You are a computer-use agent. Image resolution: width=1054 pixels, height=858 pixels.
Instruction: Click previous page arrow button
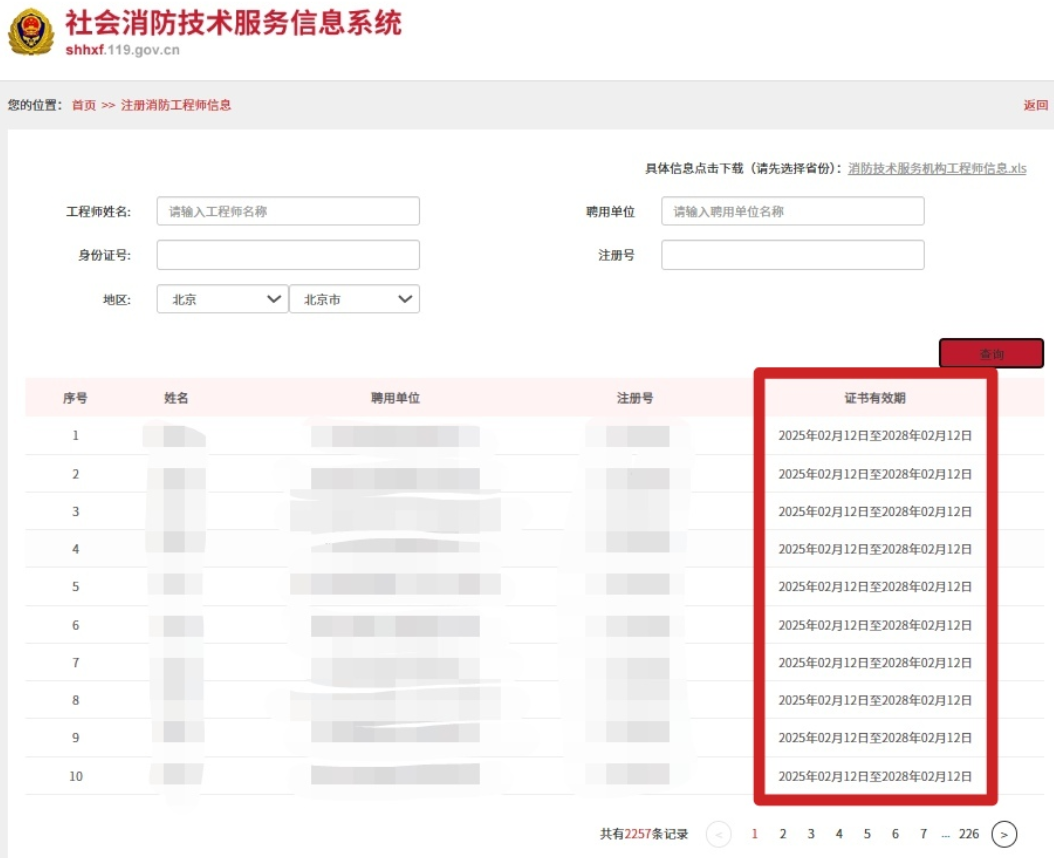[718, 834]
